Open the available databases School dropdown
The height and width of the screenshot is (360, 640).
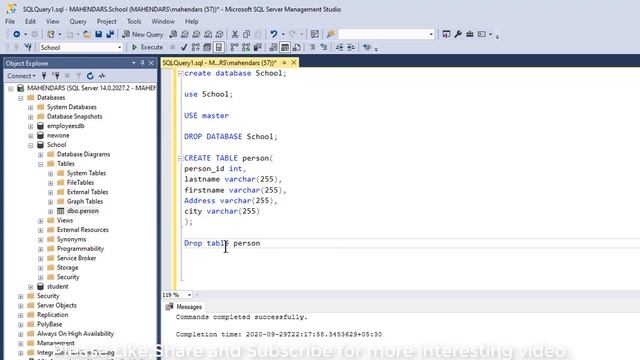coord(119,48)
